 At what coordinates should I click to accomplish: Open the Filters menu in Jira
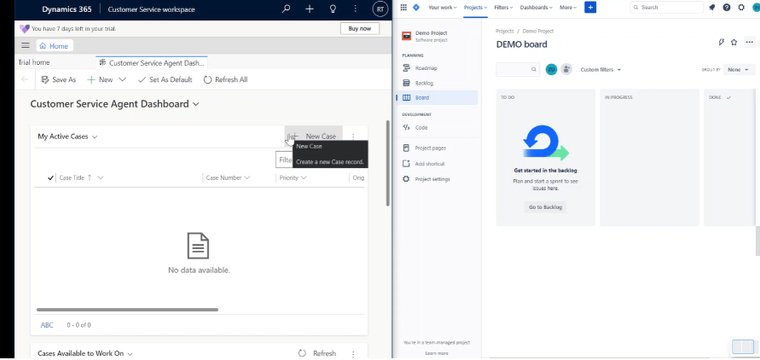[x=504, y=7]
